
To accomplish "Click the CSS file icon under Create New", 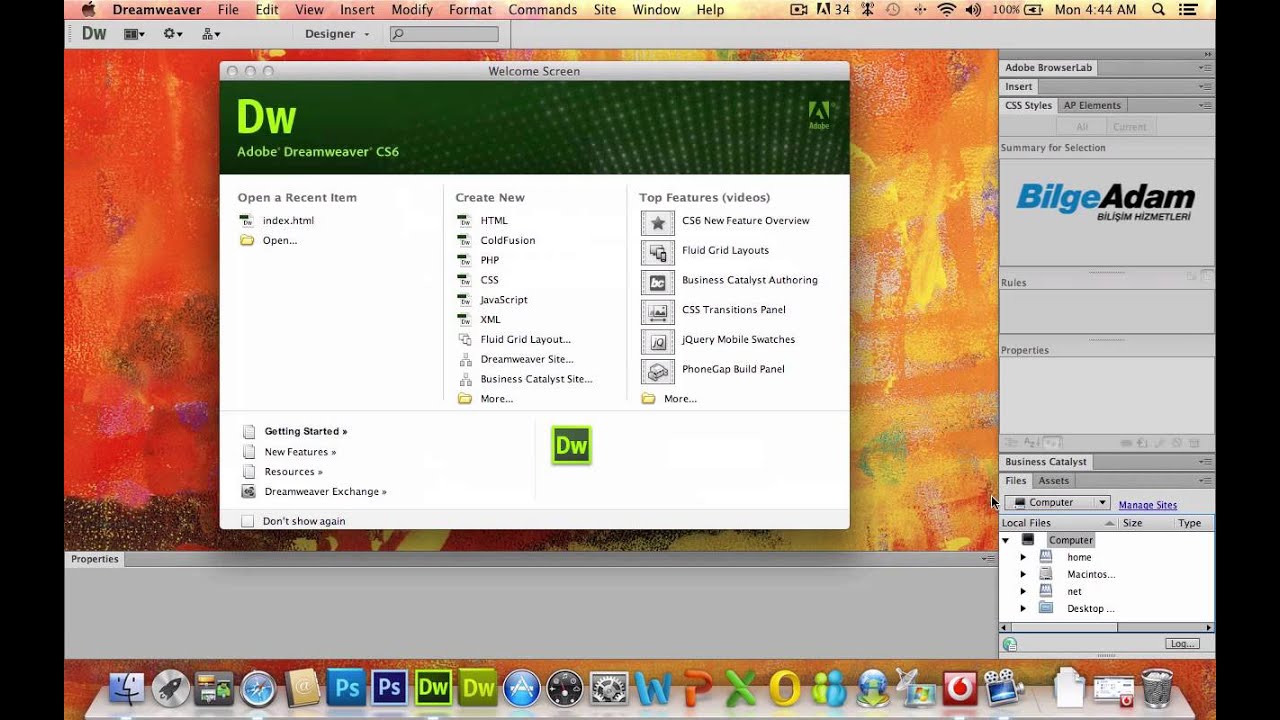I will [464, 280].
